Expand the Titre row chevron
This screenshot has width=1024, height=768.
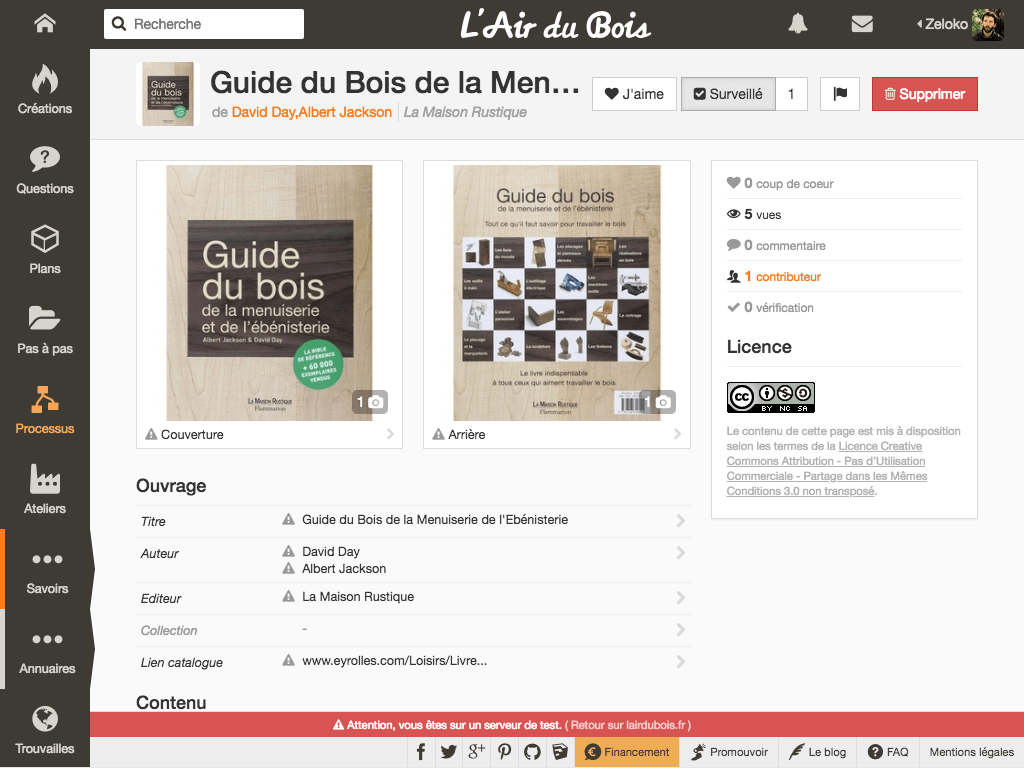tap(680, 520)
